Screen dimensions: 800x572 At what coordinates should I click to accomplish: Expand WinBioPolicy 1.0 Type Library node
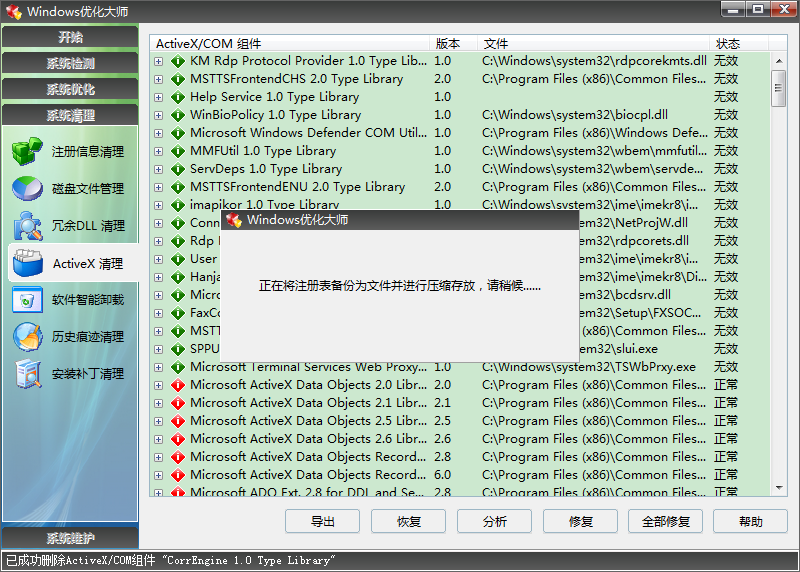tap(159, 115)
